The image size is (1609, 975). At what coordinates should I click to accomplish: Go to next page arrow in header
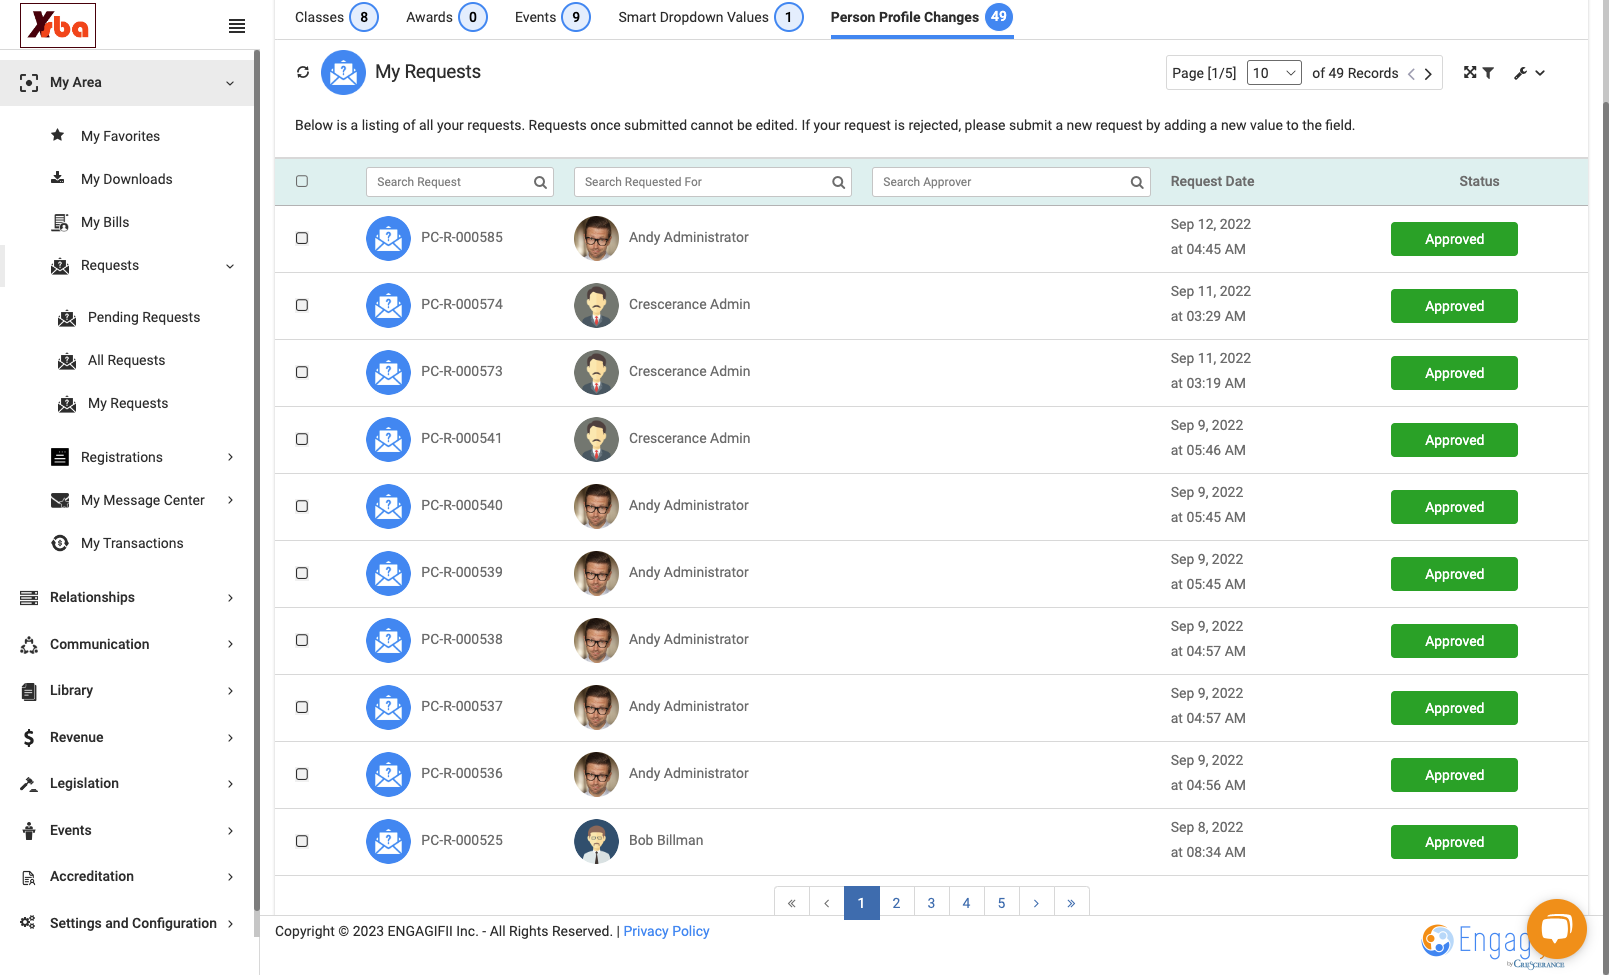(x=1428, y=74)
